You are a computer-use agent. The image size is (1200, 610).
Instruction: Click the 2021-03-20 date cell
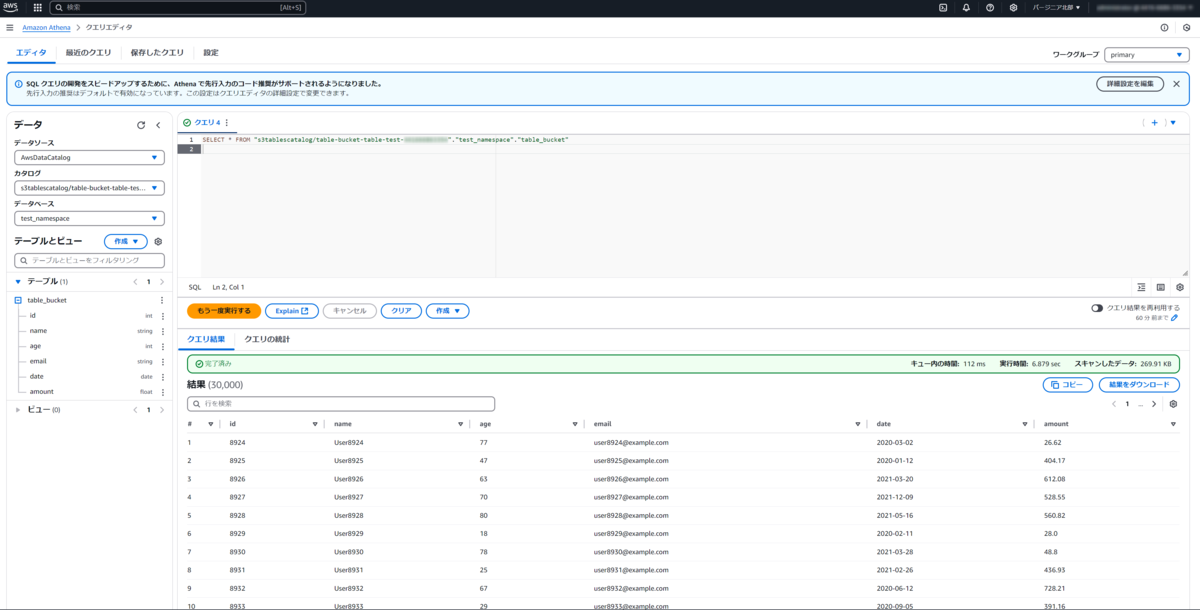pos(897,478)
